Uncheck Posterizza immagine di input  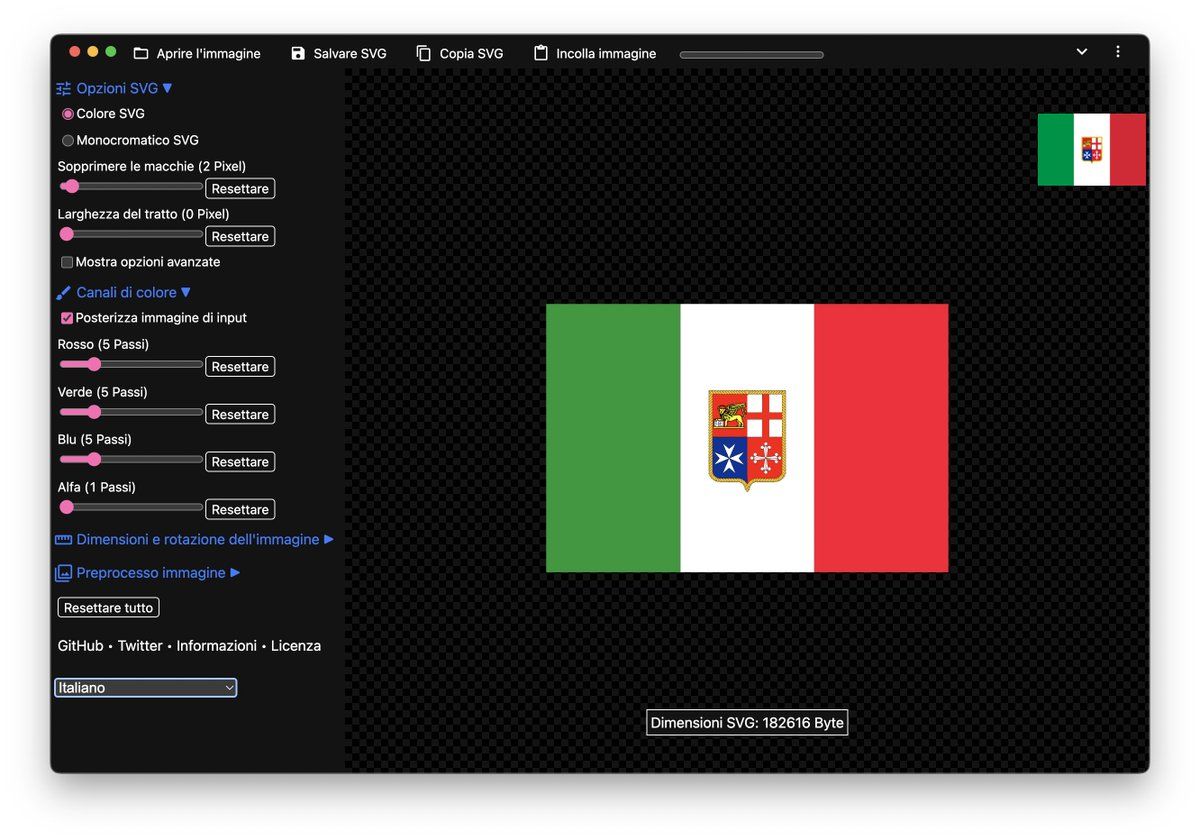point(67,318)
